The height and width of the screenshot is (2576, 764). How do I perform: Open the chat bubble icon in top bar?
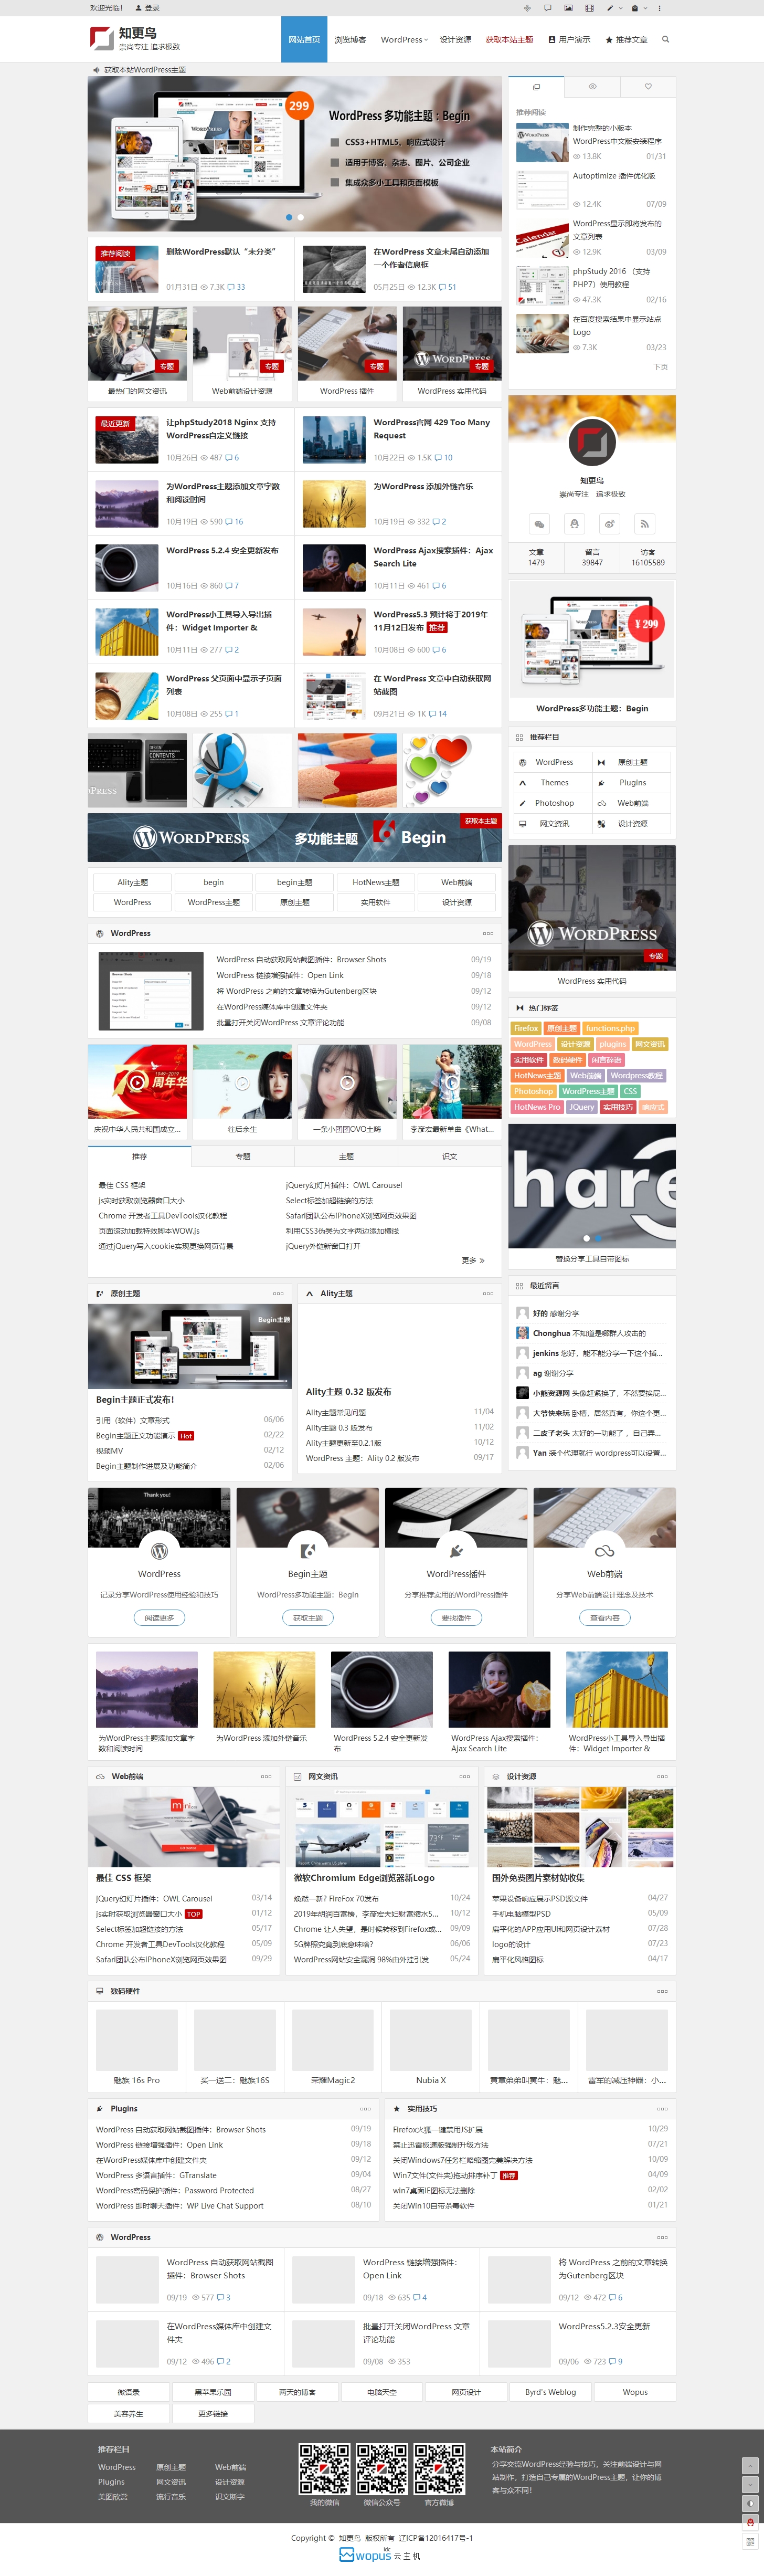pos(547,8)
